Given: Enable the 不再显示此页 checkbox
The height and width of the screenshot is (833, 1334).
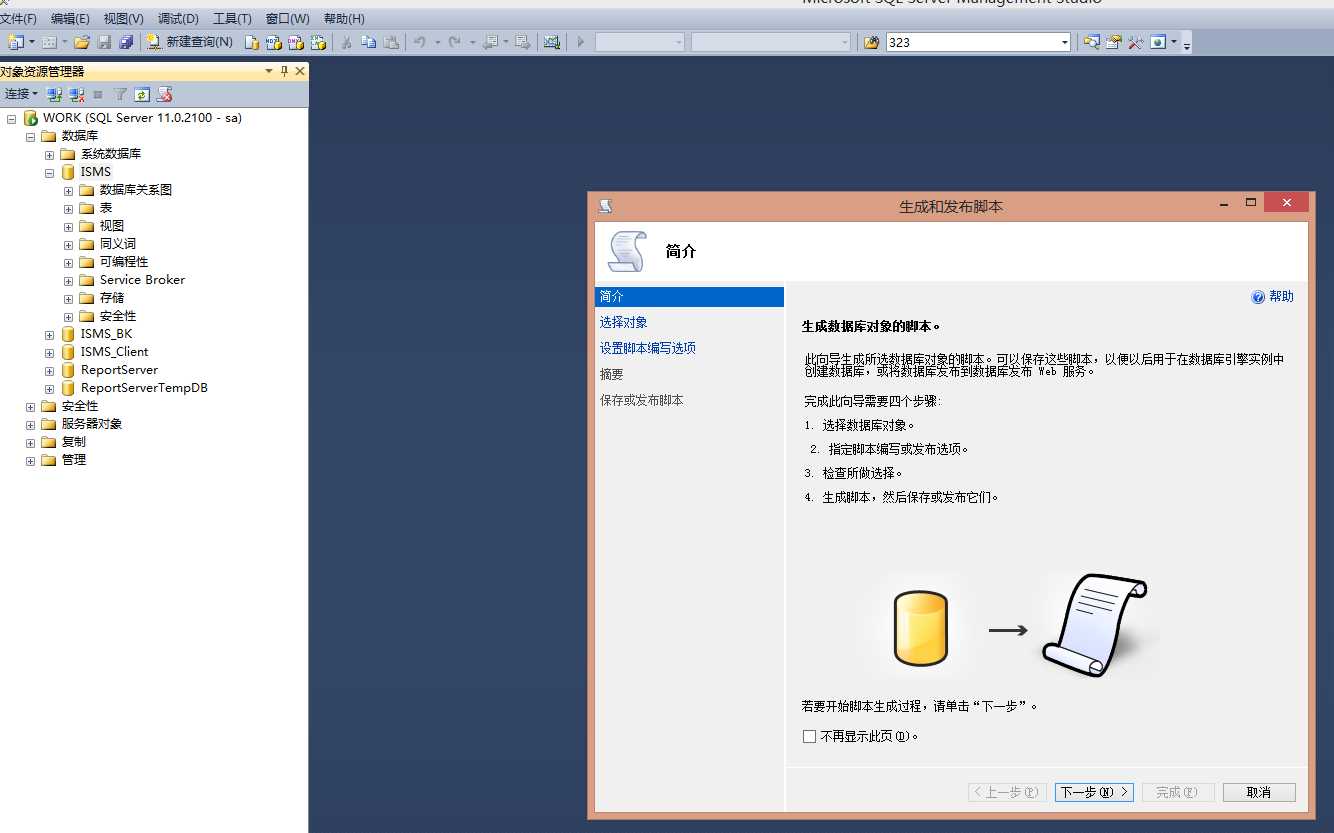Looking at the screenshot, I should (x=810, y=736).
